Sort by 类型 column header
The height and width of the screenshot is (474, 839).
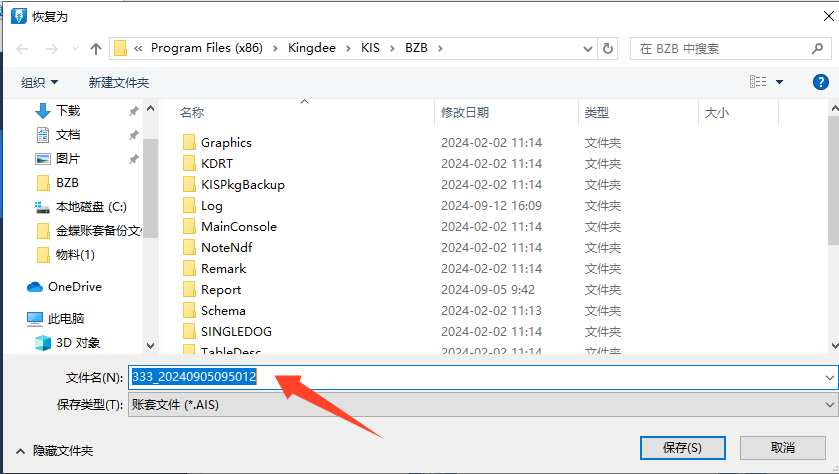(597, 112)
